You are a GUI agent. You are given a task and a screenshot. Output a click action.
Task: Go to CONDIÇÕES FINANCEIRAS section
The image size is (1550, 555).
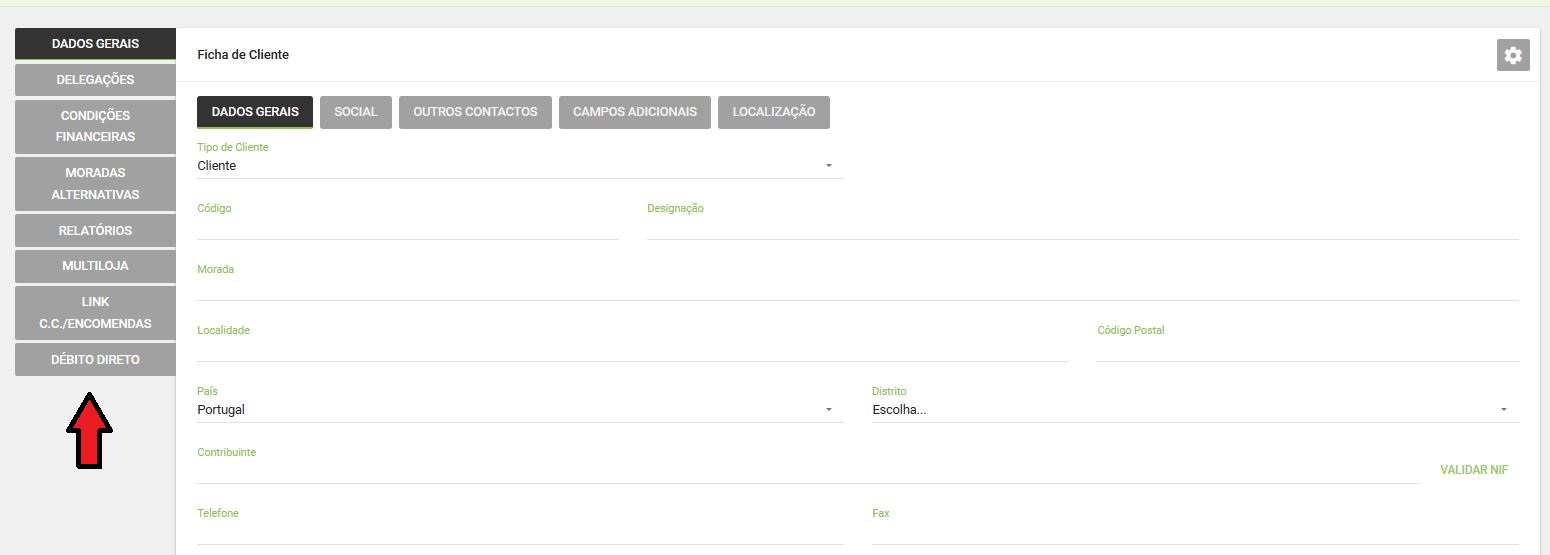tap(95, 126)
